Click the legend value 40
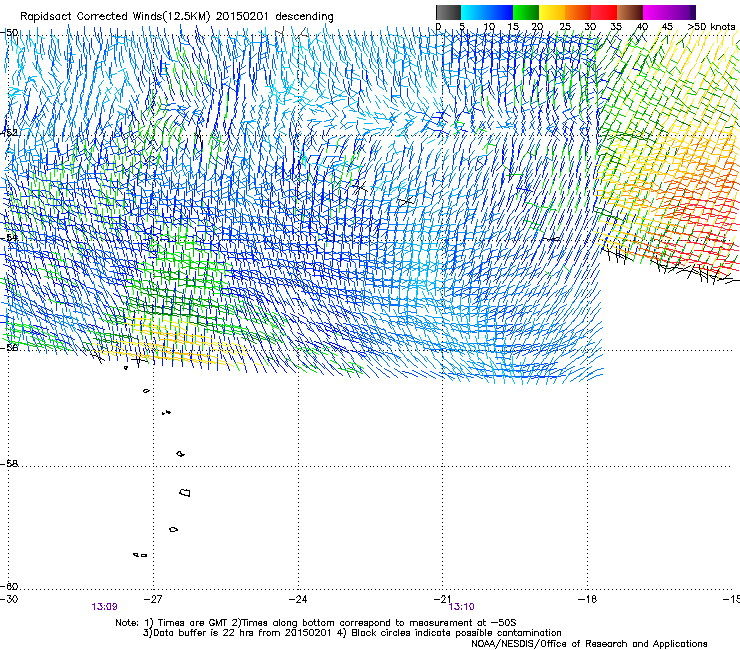 coord(642,27)
